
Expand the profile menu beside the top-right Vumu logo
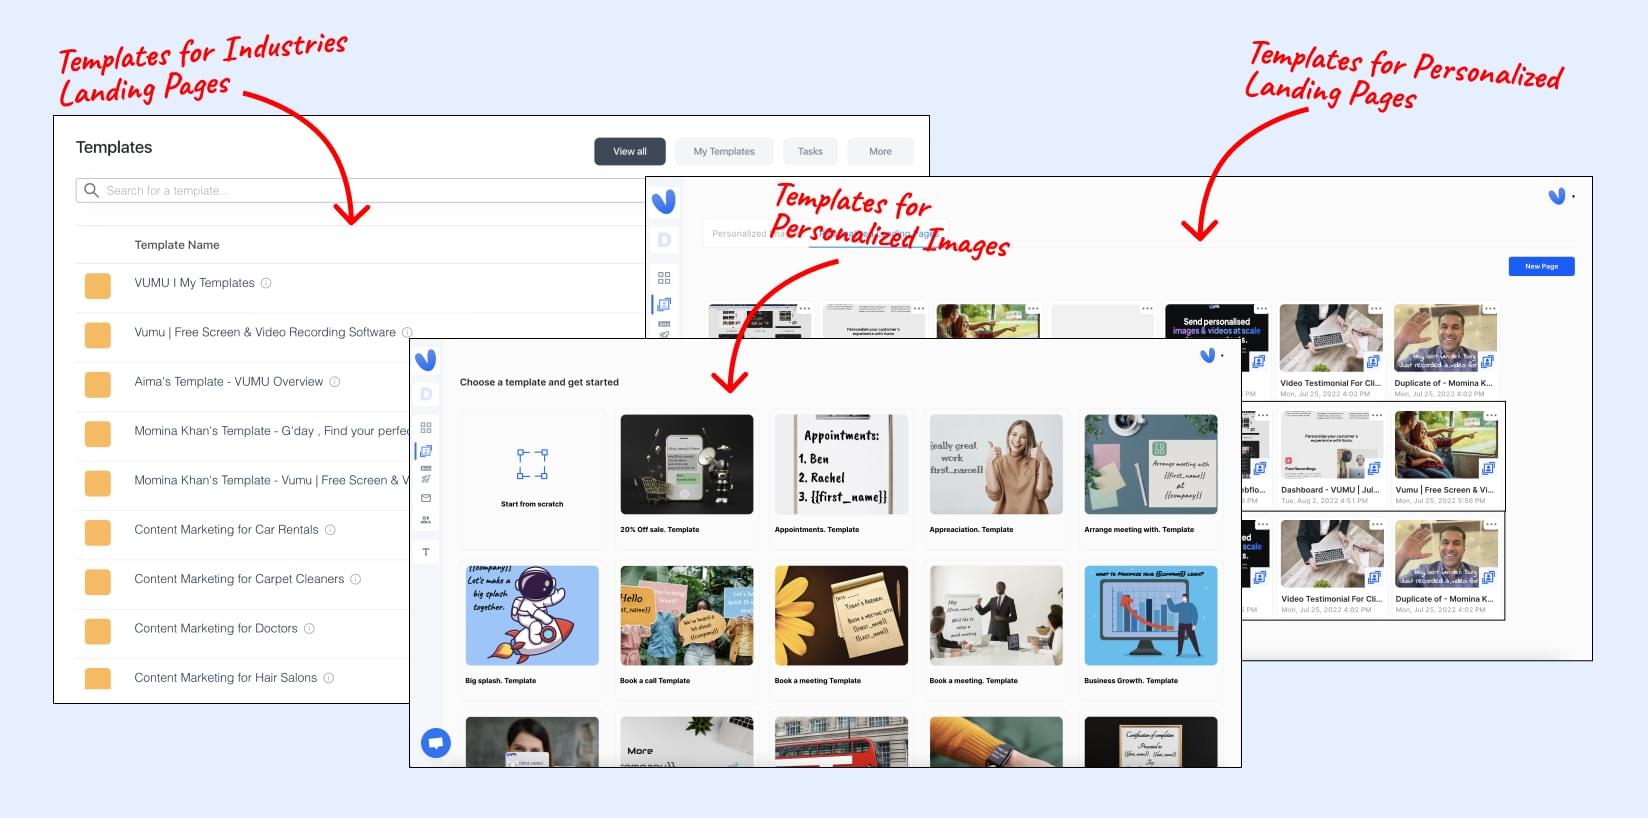point(1573,197)
